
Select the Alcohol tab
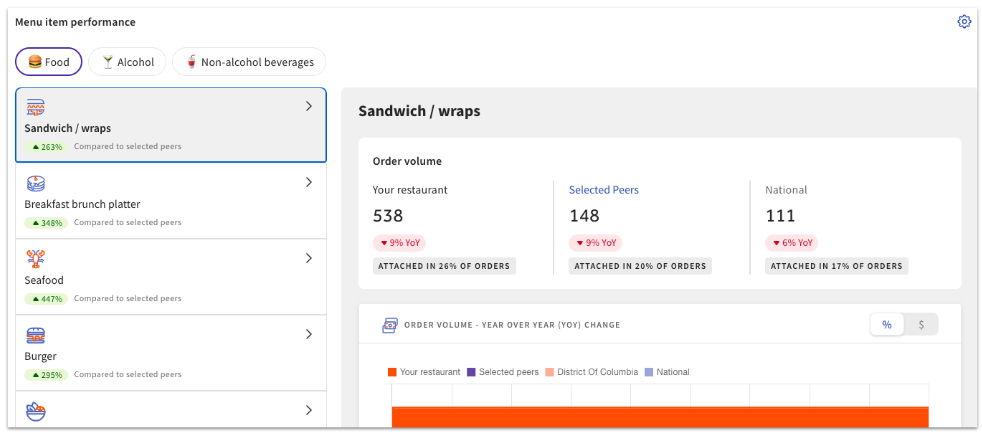click(x=127, y=62)
